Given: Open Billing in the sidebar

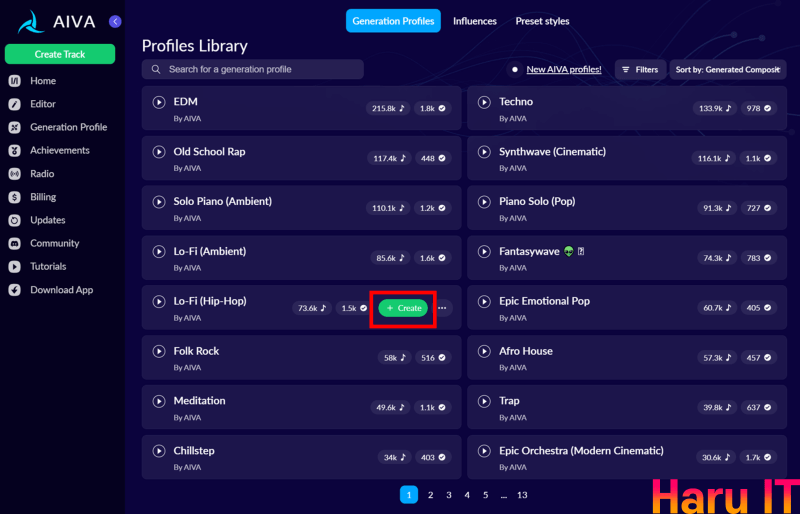Looking at the screenshot, I should click(43, 197).
